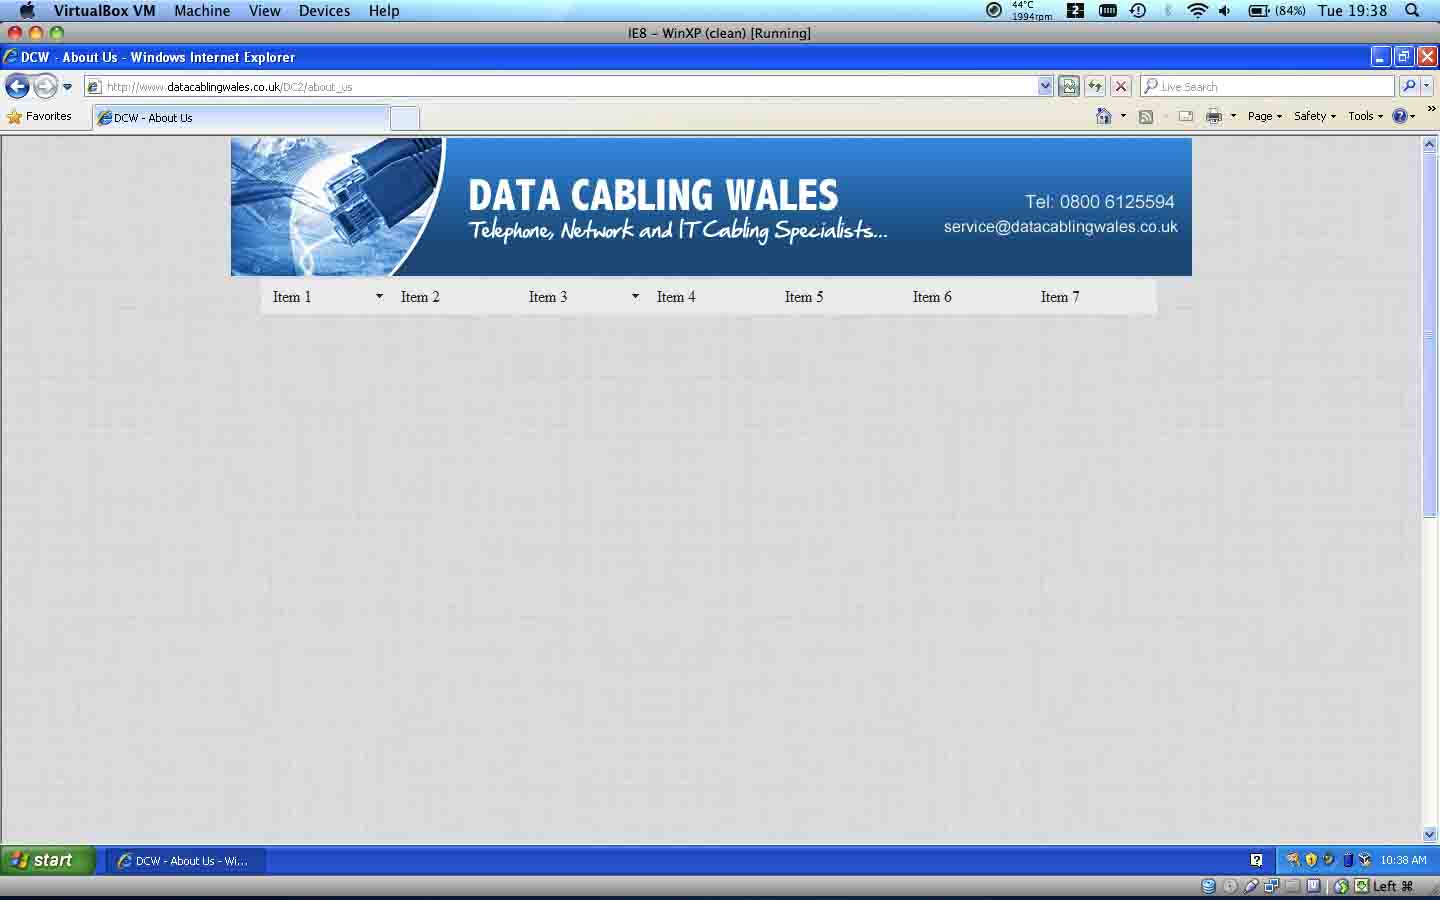The width and height of the screenshot is (1440, 900).
Task: Click the Refresh page icon
Action: click(1095, 87)
